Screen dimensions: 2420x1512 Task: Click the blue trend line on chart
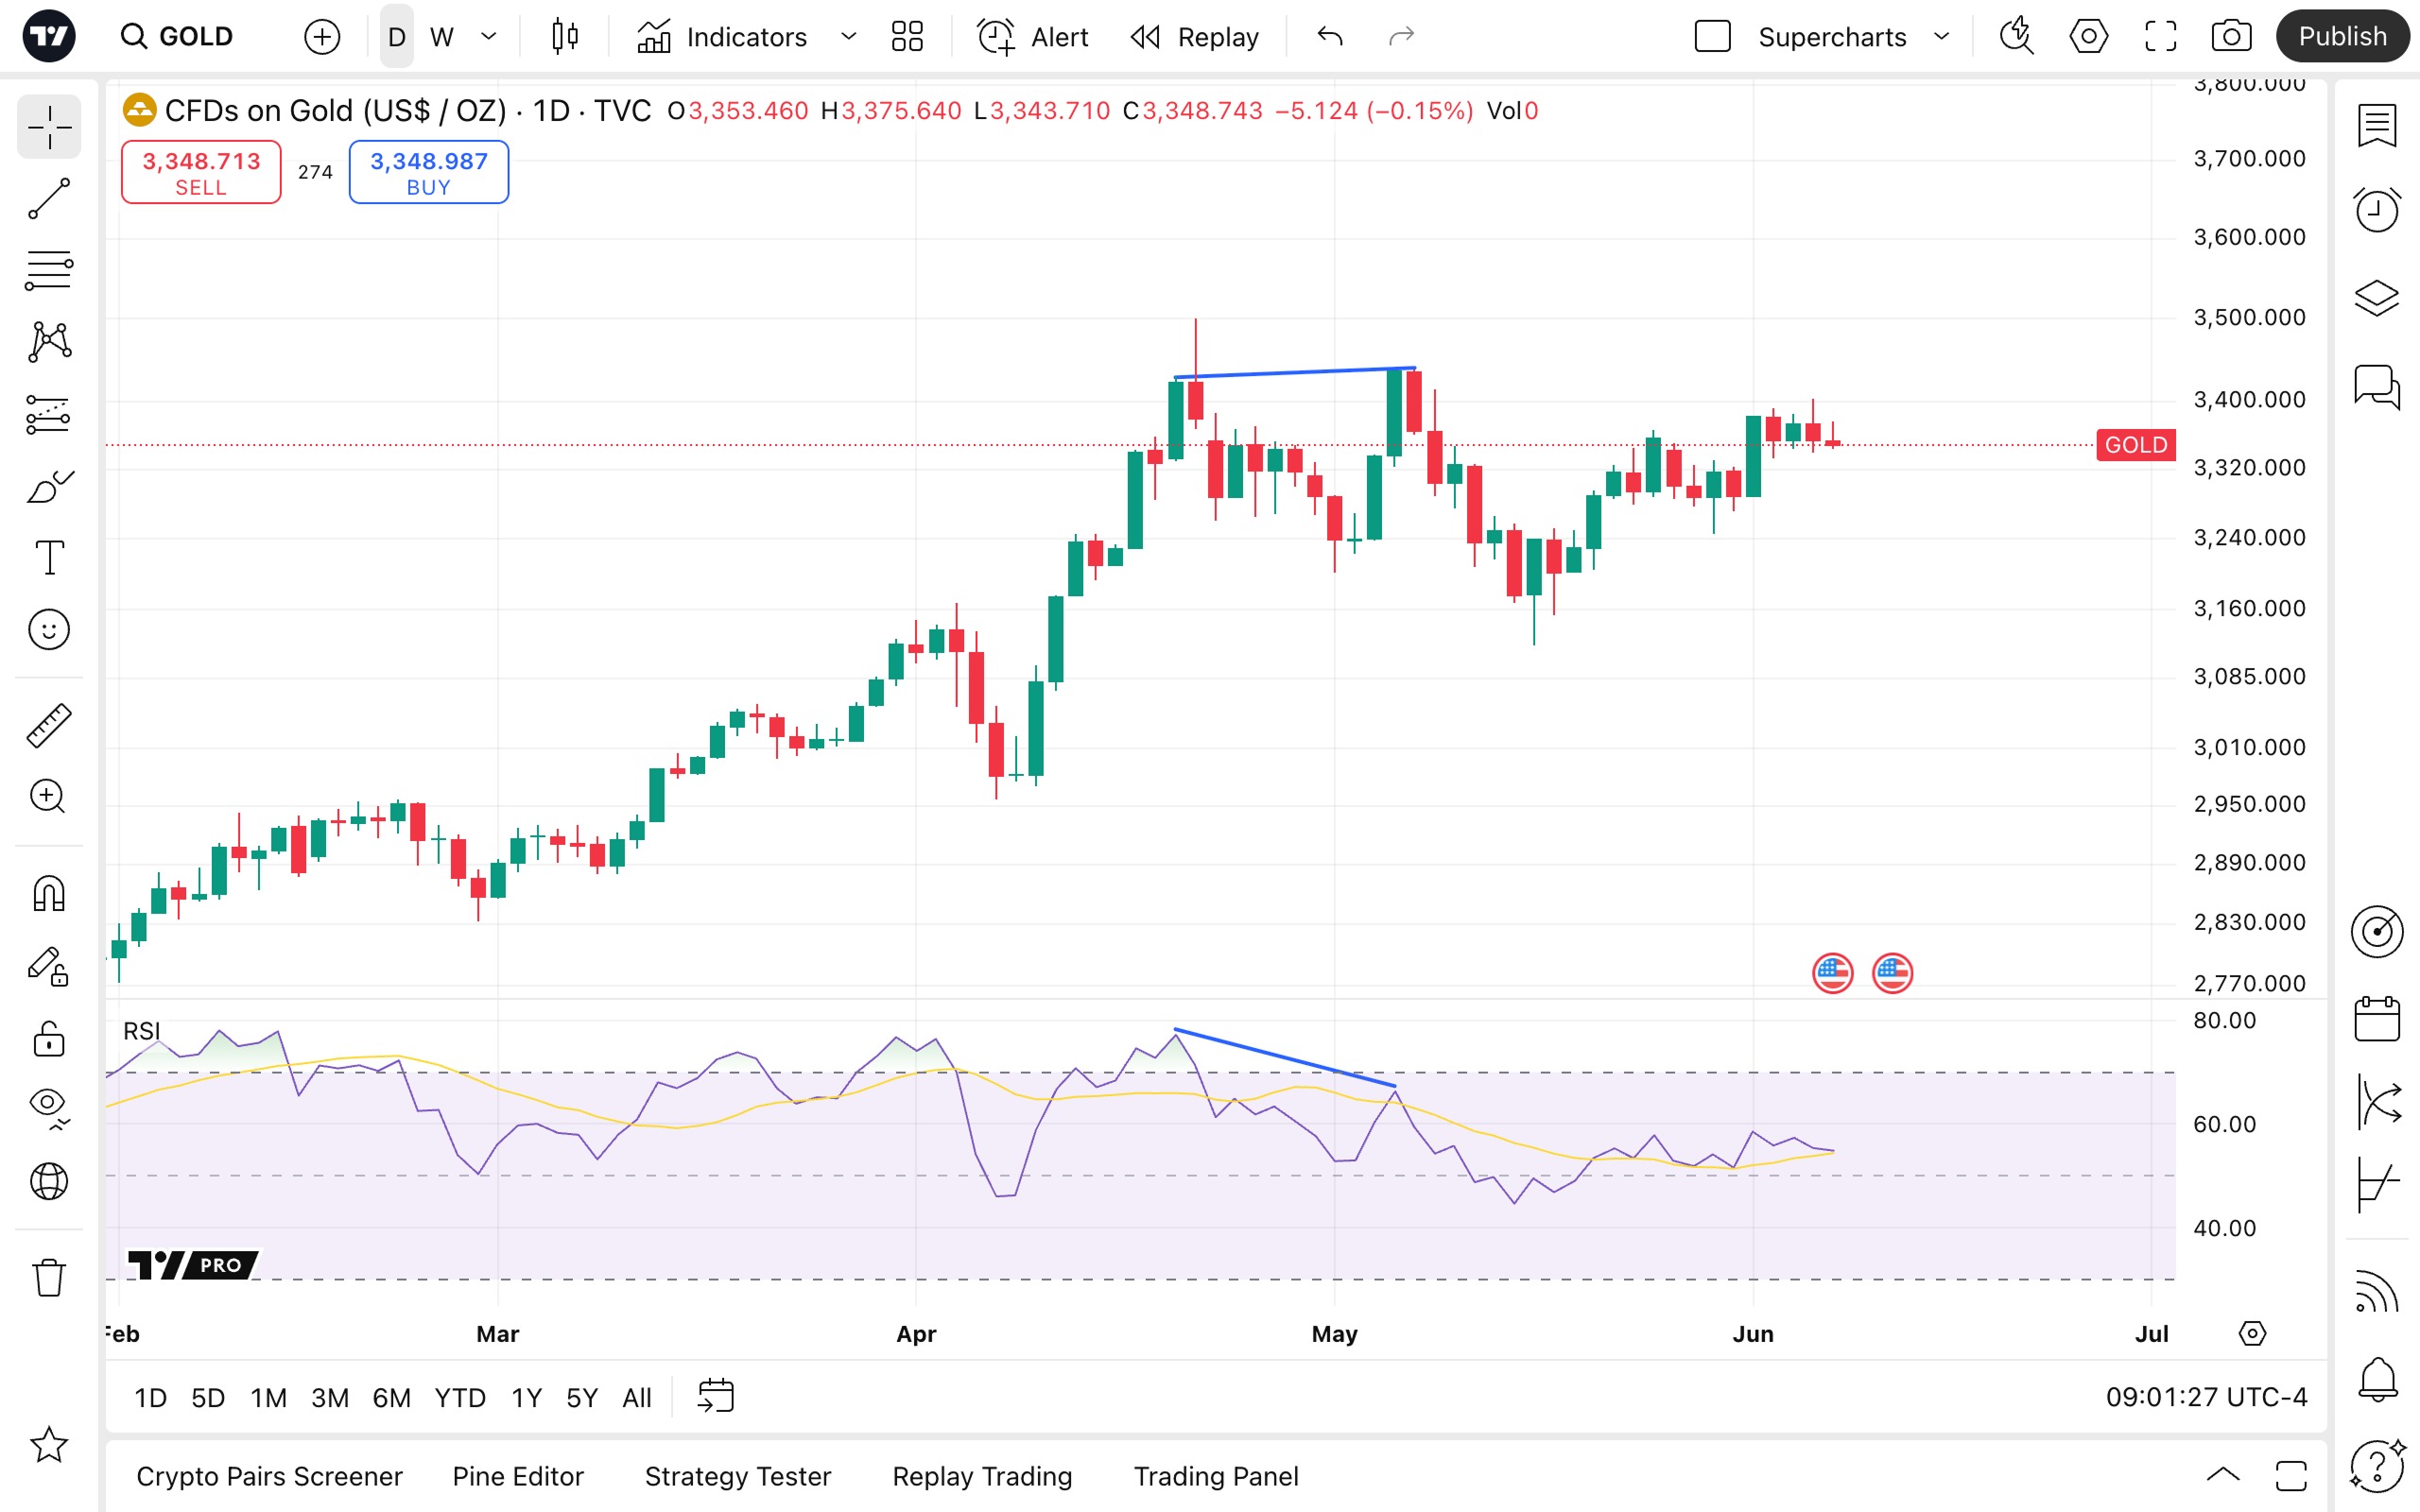click(x=1295, y=372)
